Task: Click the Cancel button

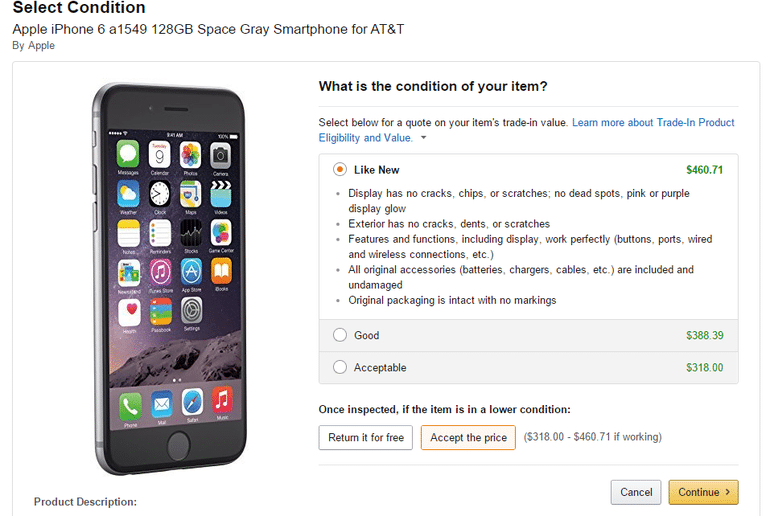Action: point(636,492)
